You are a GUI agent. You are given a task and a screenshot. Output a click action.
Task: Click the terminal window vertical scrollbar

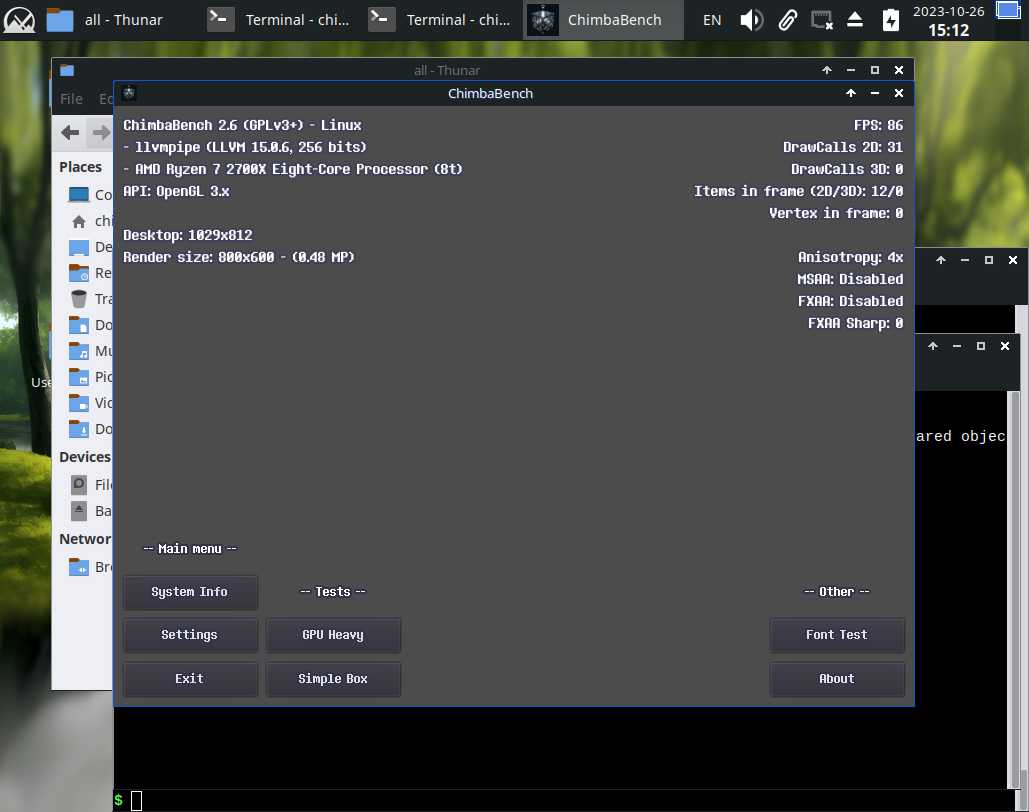(1014, 589)
